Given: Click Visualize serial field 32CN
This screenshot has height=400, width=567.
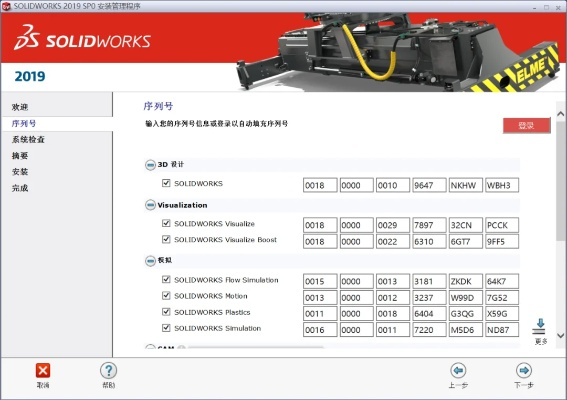Looking at the screenshot, I should (465, 225).
